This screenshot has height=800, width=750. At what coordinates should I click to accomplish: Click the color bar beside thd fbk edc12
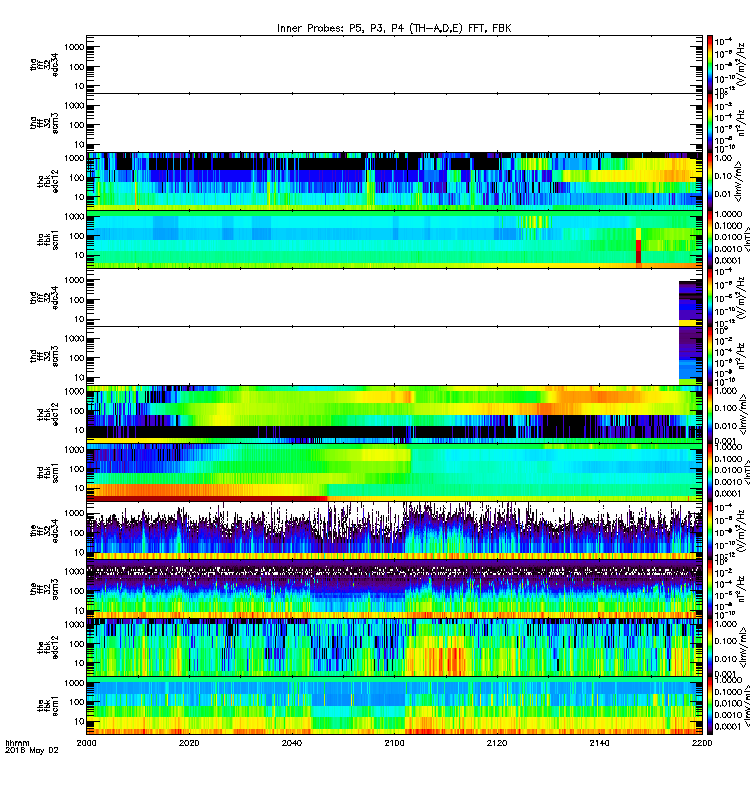coord(710,414)
